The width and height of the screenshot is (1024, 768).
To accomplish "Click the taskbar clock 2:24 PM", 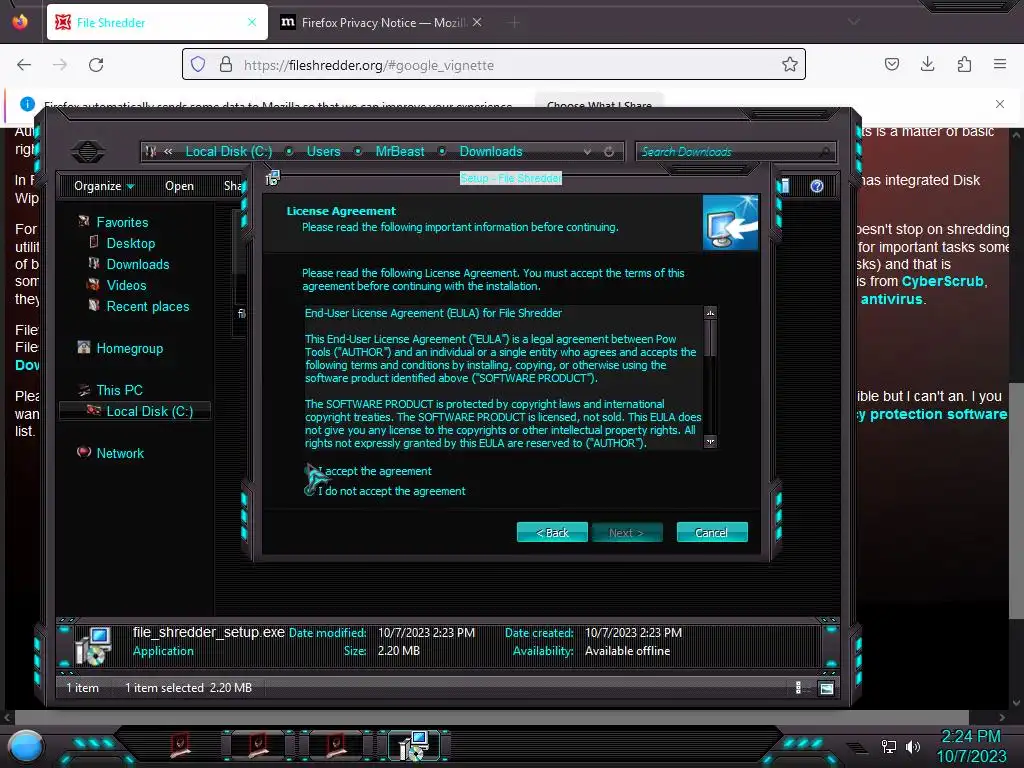I will click(x=970, y=736).
